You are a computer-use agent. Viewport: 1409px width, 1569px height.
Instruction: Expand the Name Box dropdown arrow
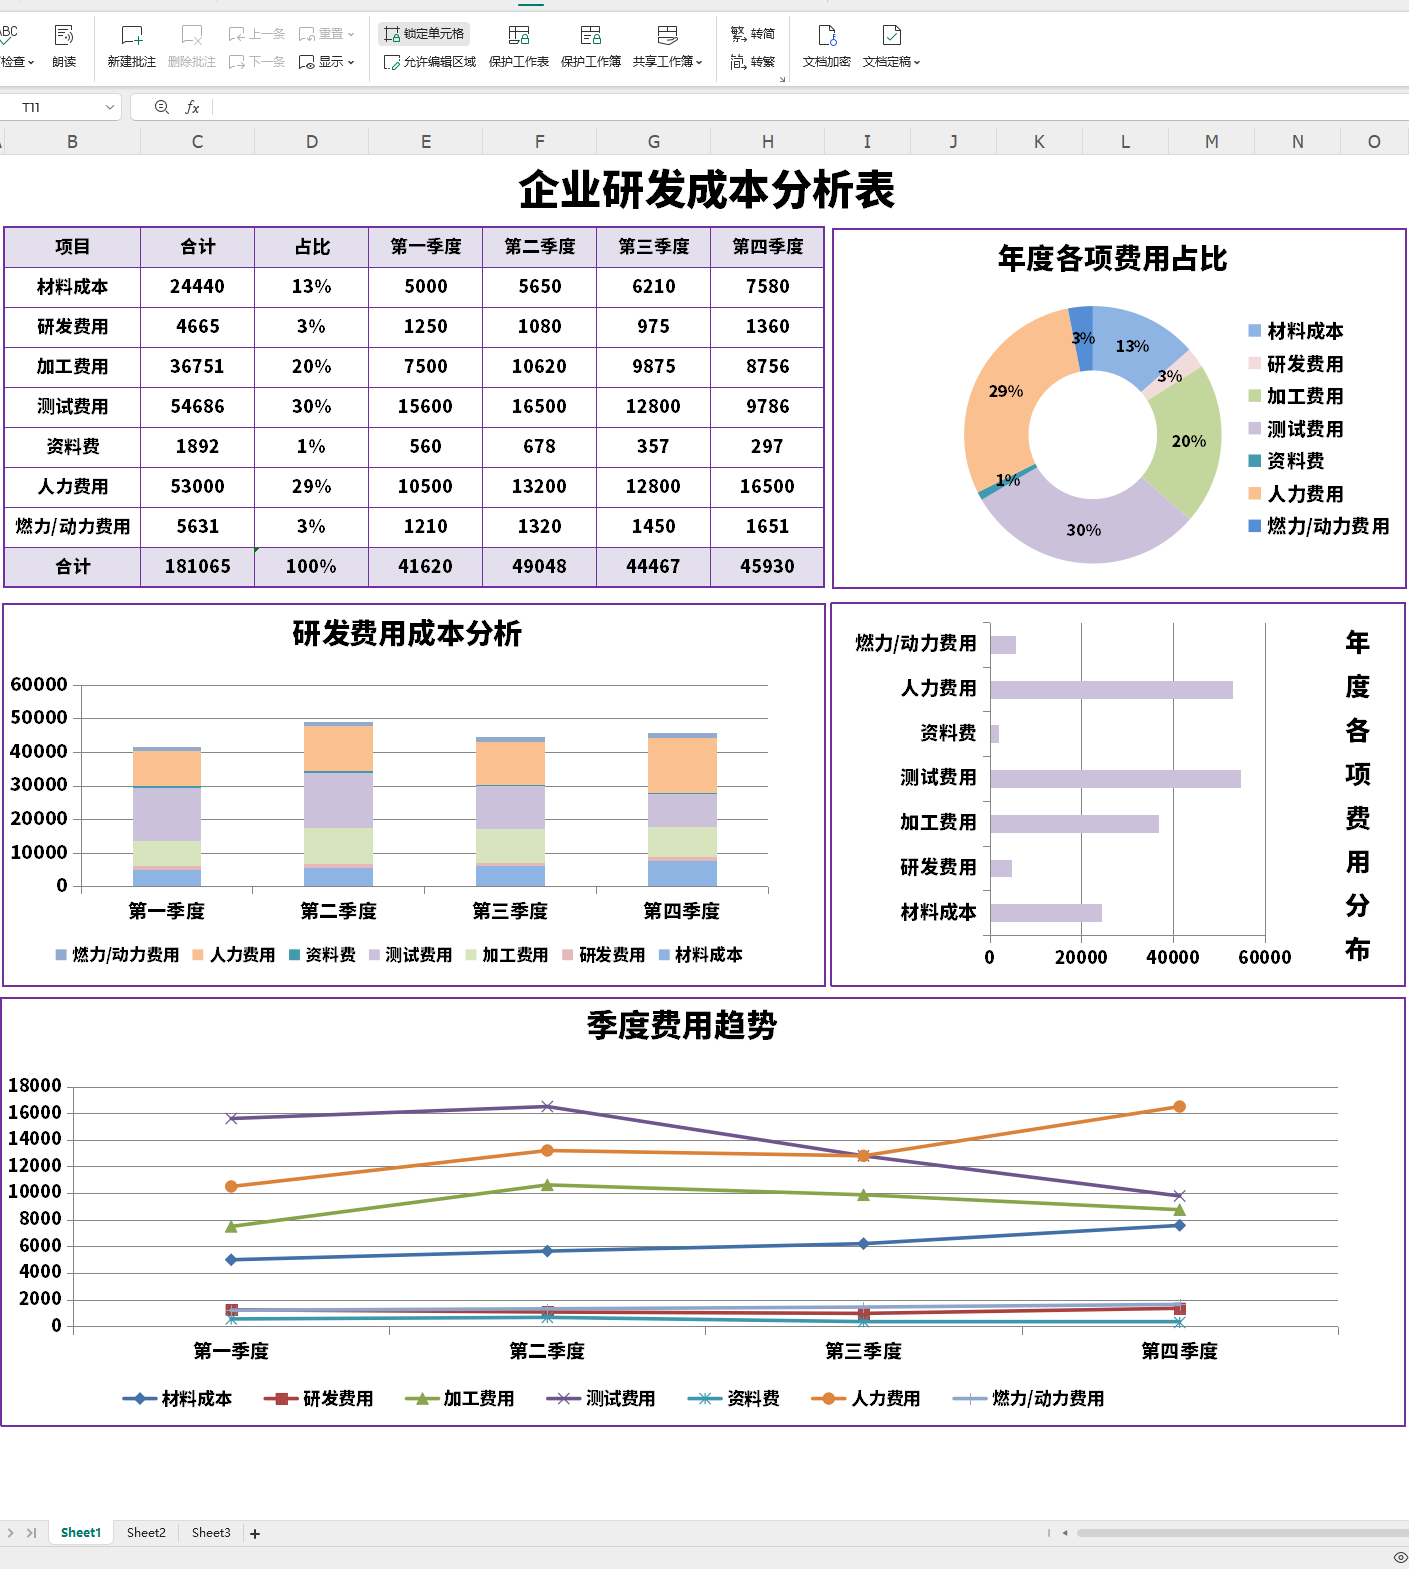pyautogui.click(x=110, y=107)
